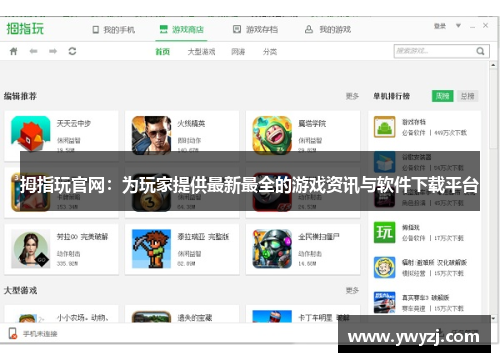Screen dimensions: 500x362
Task: Open the 劳拉GO game icon
Action: [31, 249]
